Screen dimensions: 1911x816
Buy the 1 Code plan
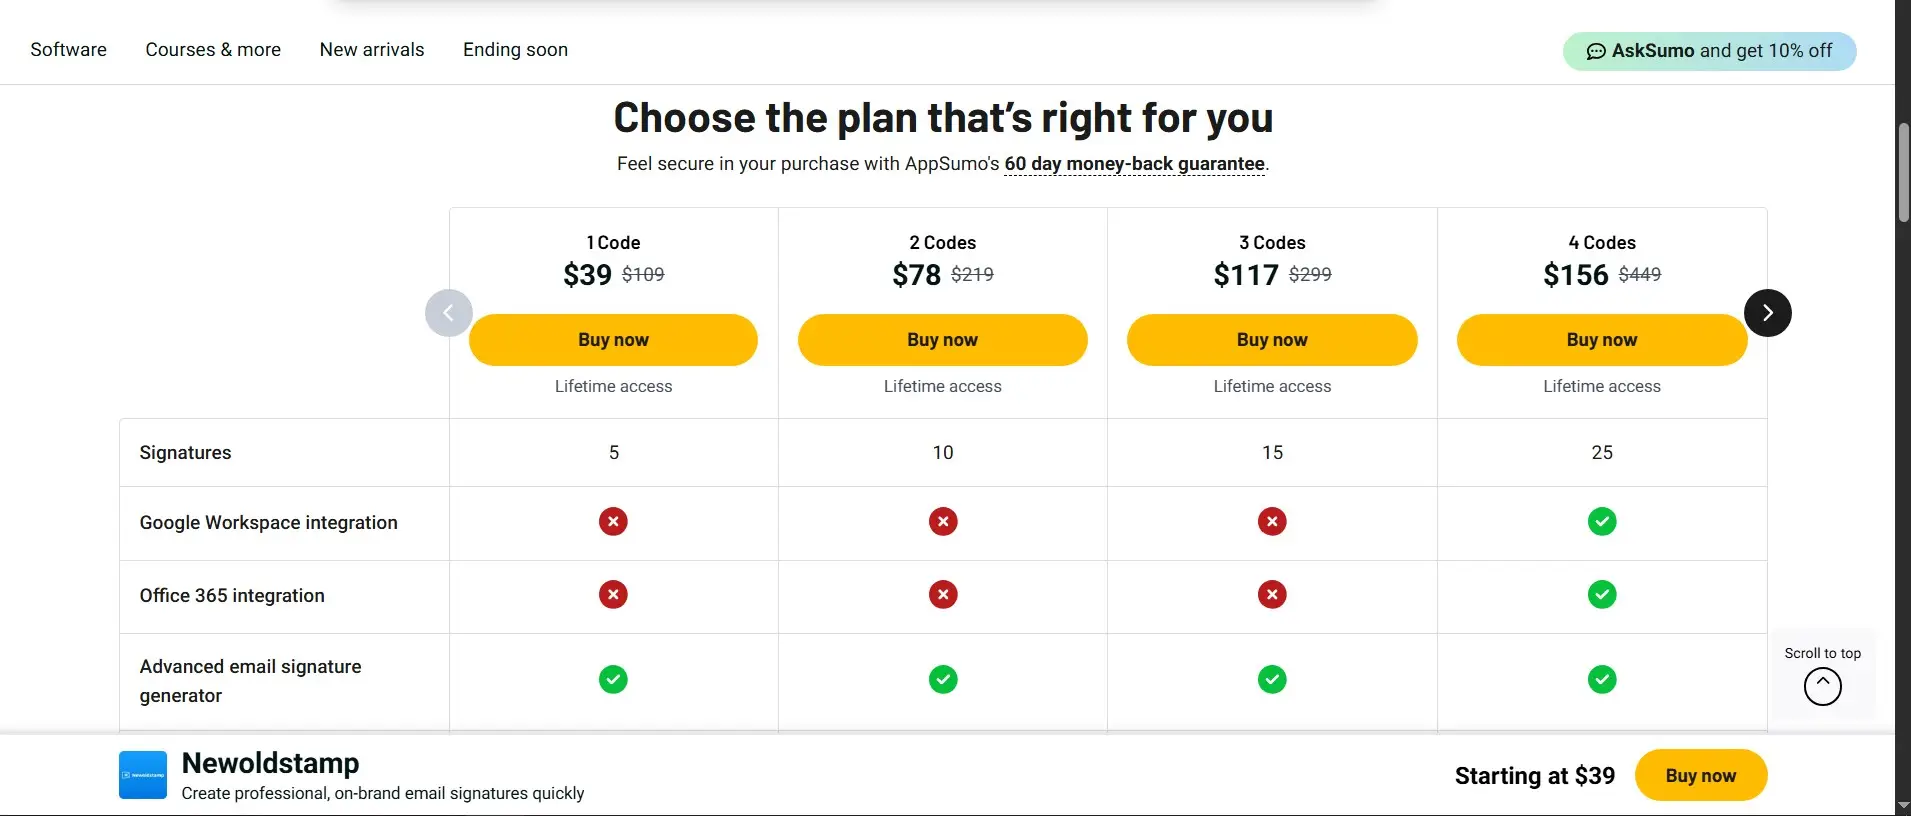point(613,340)
